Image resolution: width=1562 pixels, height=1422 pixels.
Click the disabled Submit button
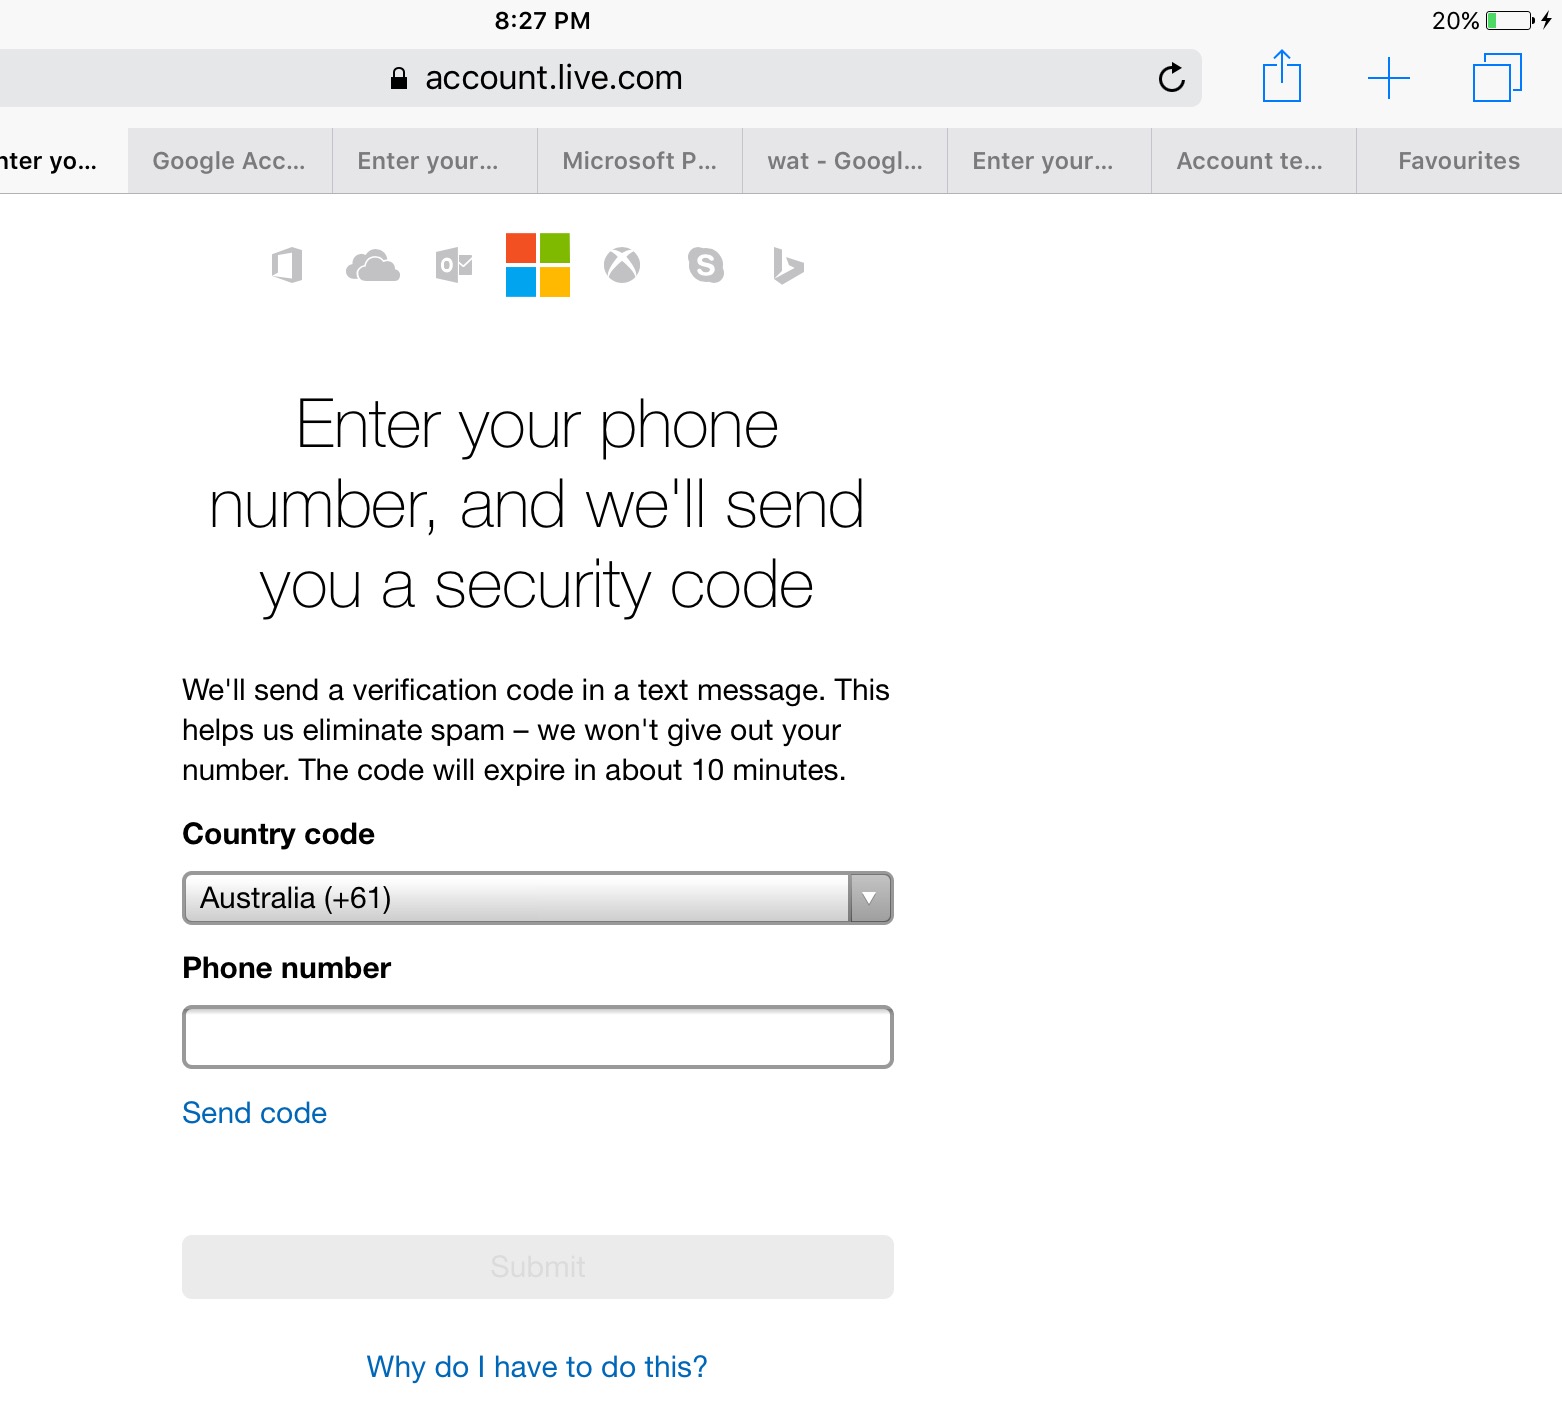coord(537,1267)
